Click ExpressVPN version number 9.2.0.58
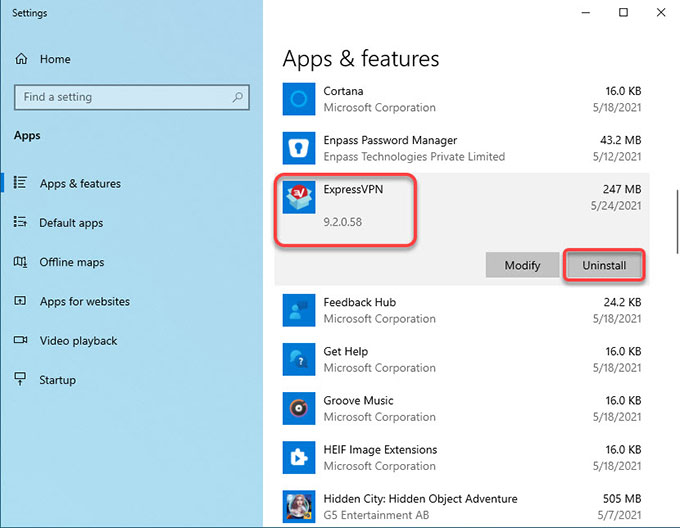 pyautogui.click(x=342, y=222)
